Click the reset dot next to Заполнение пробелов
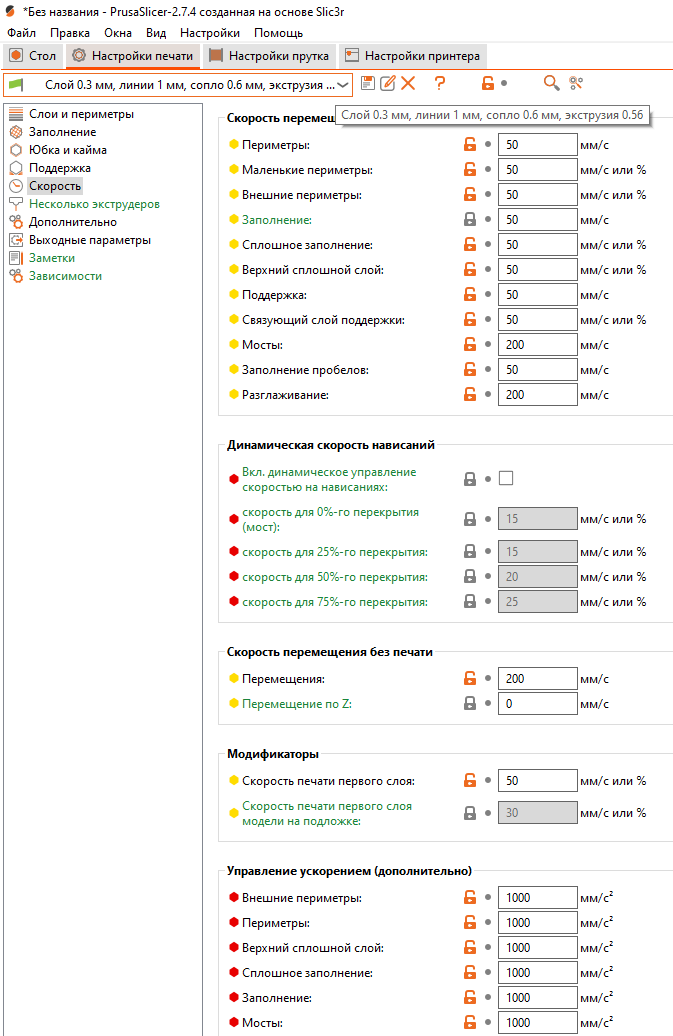 point(488,369)
